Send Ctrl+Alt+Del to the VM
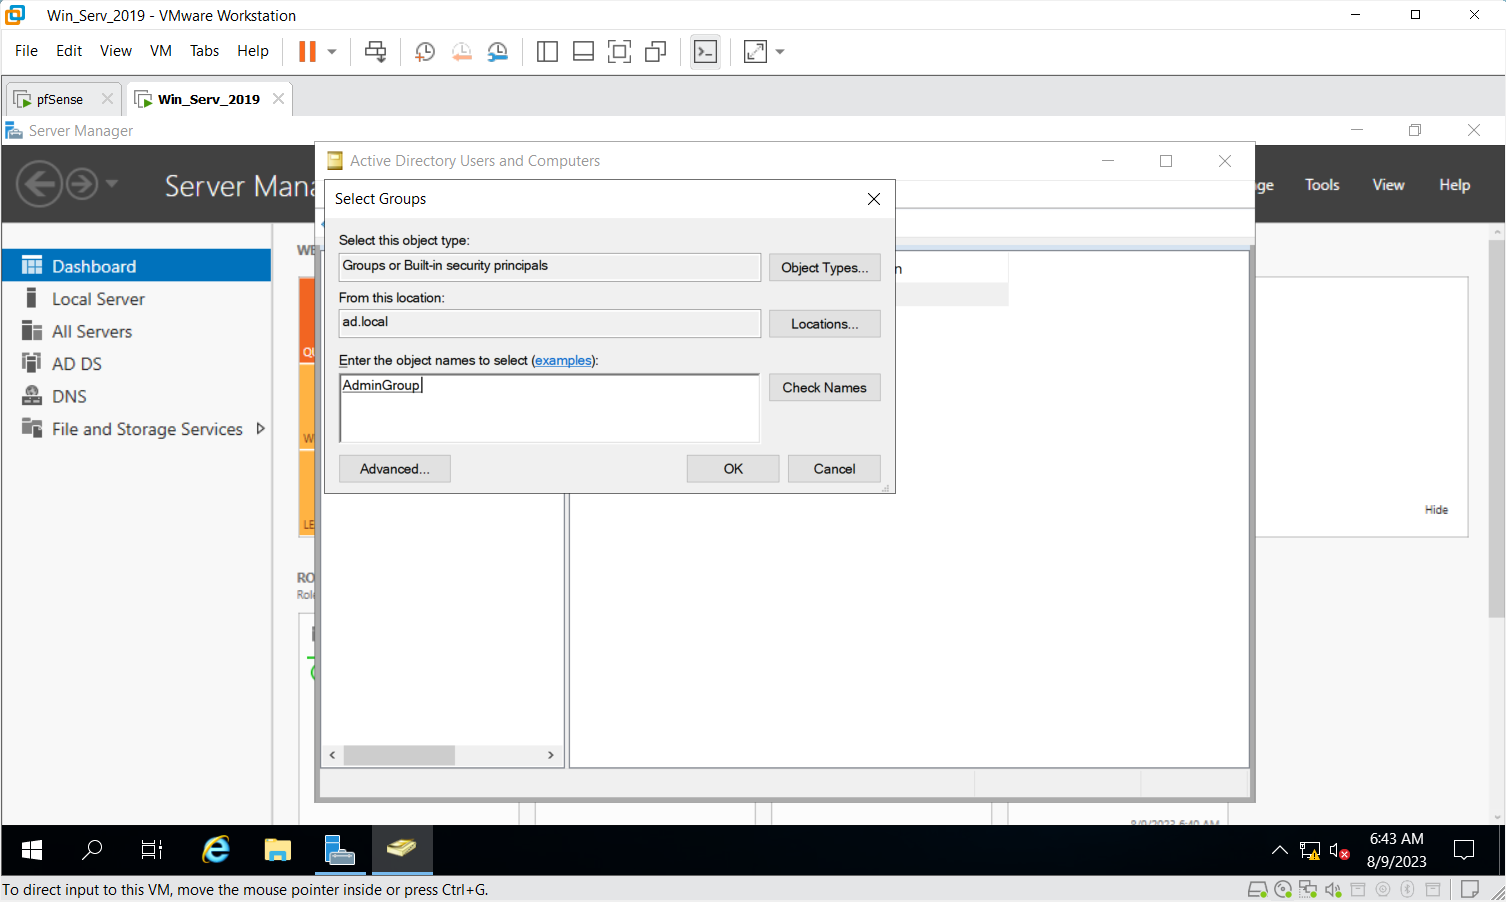This screenshot has width=1506, height=902. point(376,52)
